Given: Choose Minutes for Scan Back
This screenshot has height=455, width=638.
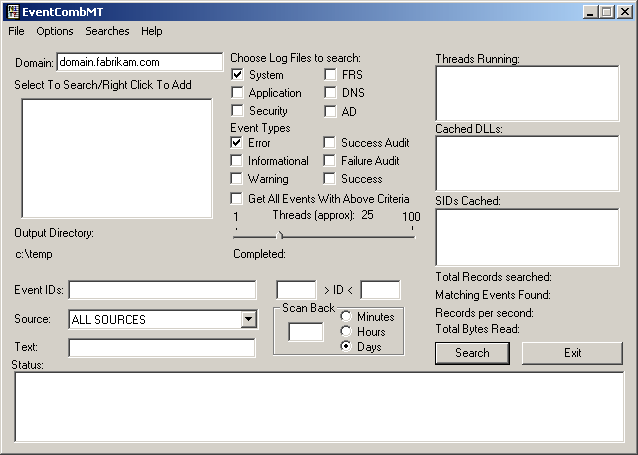Looking at the screenshot, I should 346,317.
